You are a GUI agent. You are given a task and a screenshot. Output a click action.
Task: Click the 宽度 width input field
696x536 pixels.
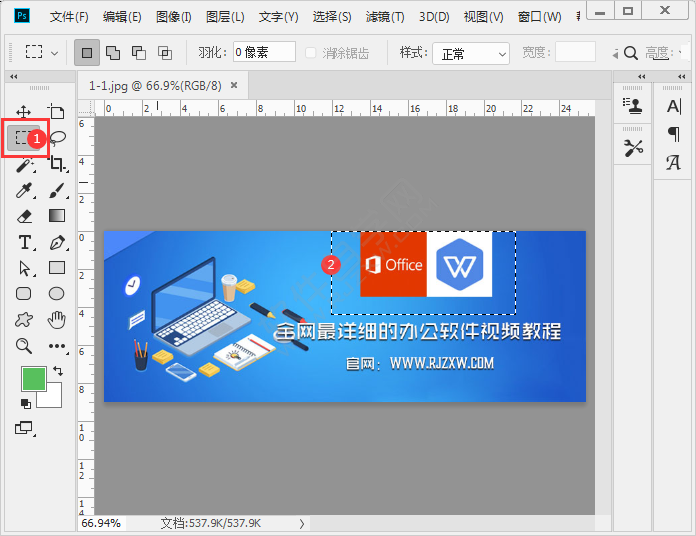pos(575,52)
